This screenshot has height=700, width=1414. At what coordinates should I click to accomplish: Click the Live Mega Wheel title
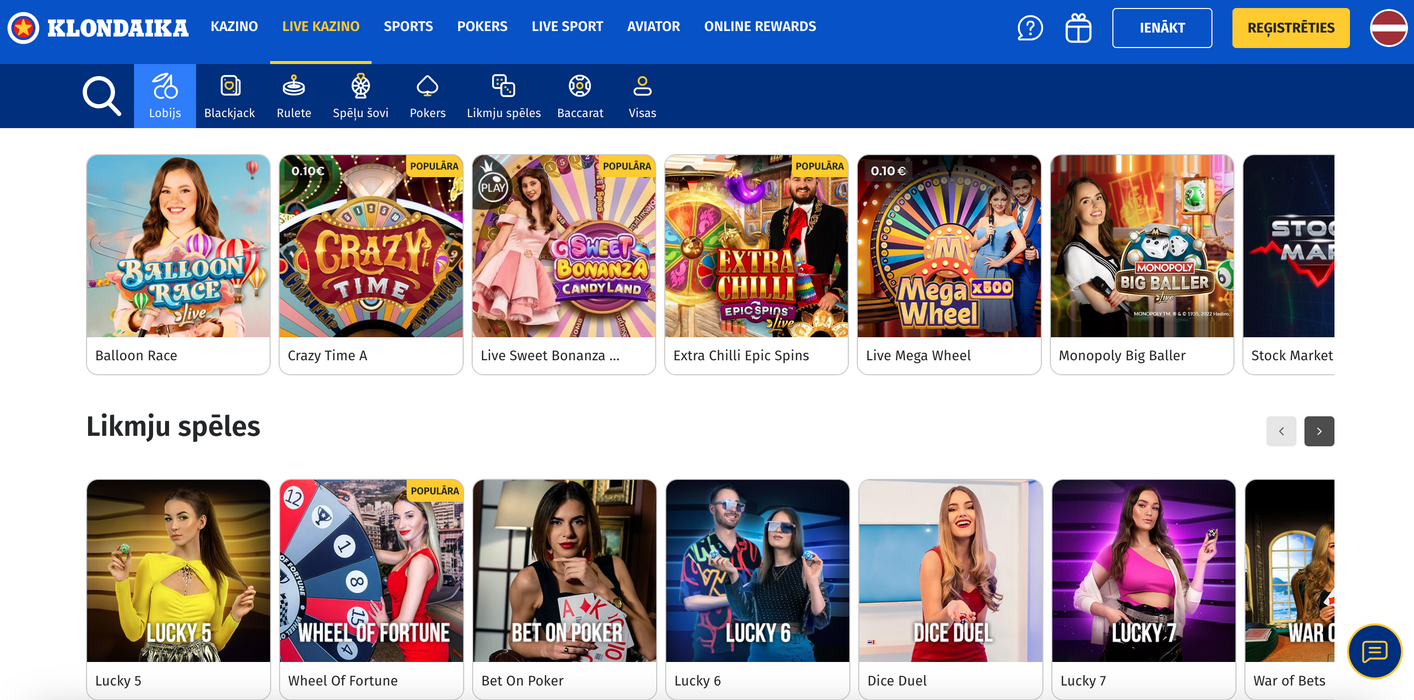point(918,355)
